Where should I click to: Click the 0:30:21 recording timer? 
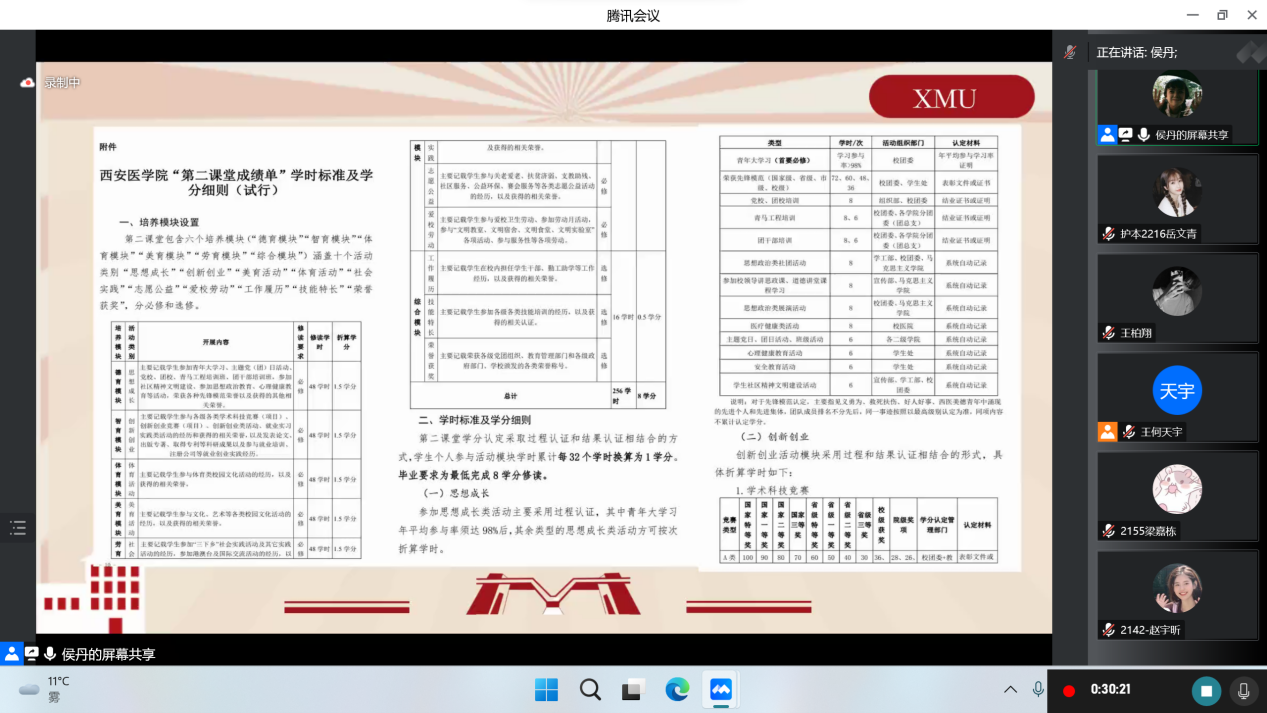click(1110, 690)
